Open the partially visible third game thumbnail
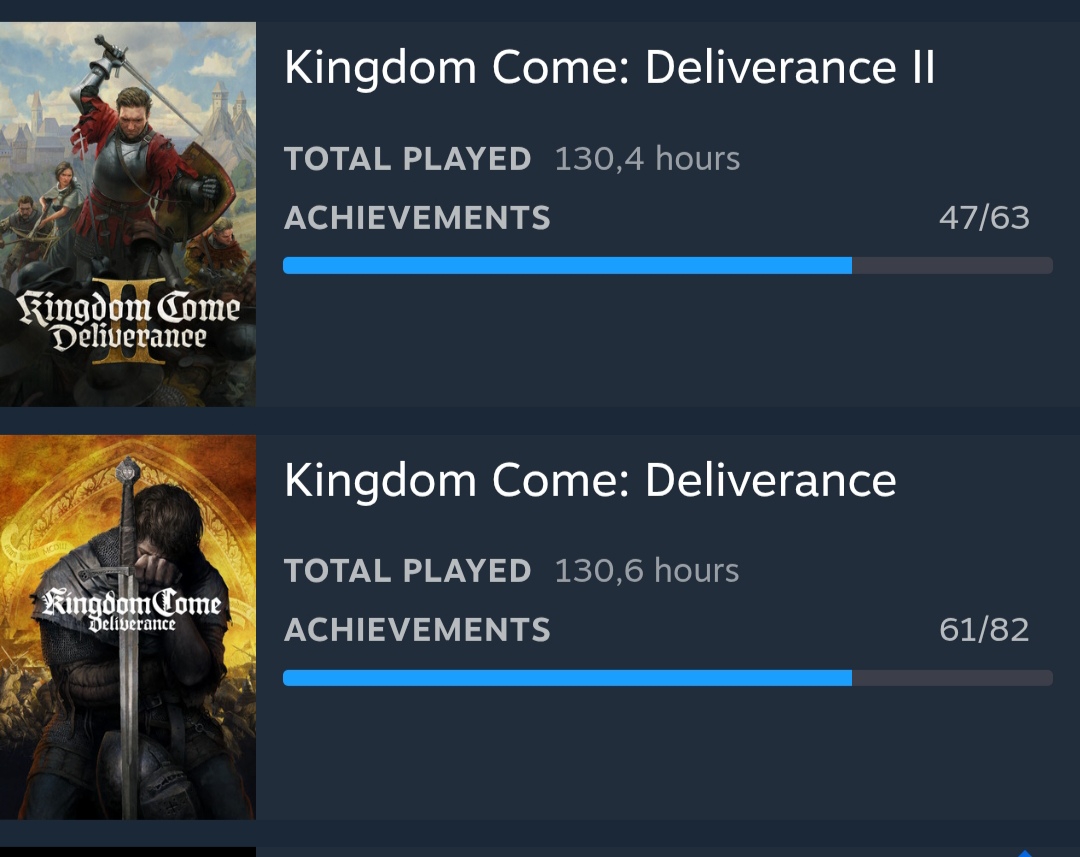The width and height of the screenshot is (1080, 857). 128,852
